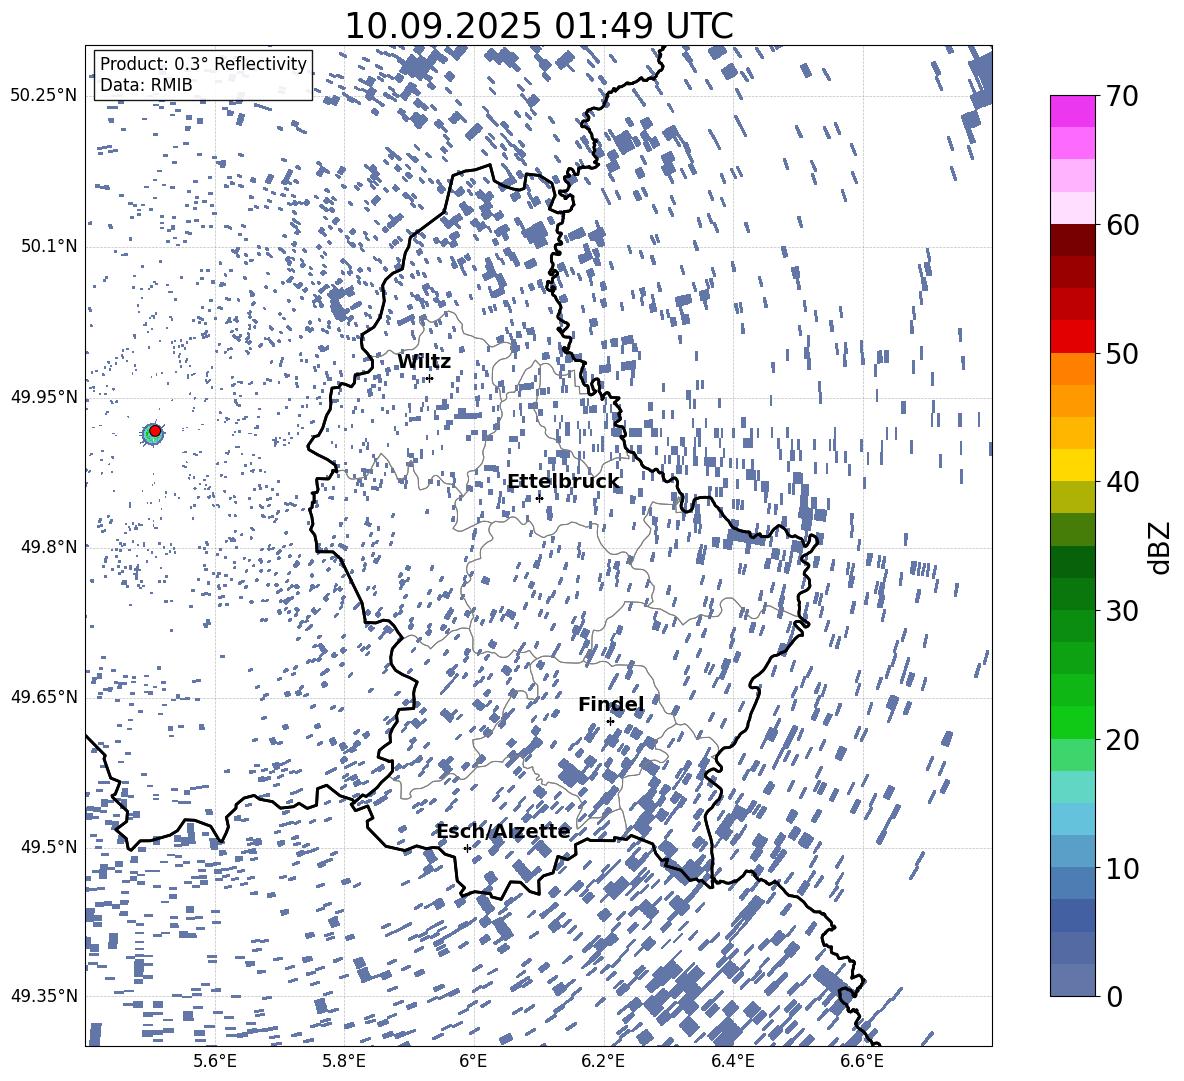Click the 6.6°E longitude label
Viewport: 1184px width, 1081px height.
(862, 1061)
